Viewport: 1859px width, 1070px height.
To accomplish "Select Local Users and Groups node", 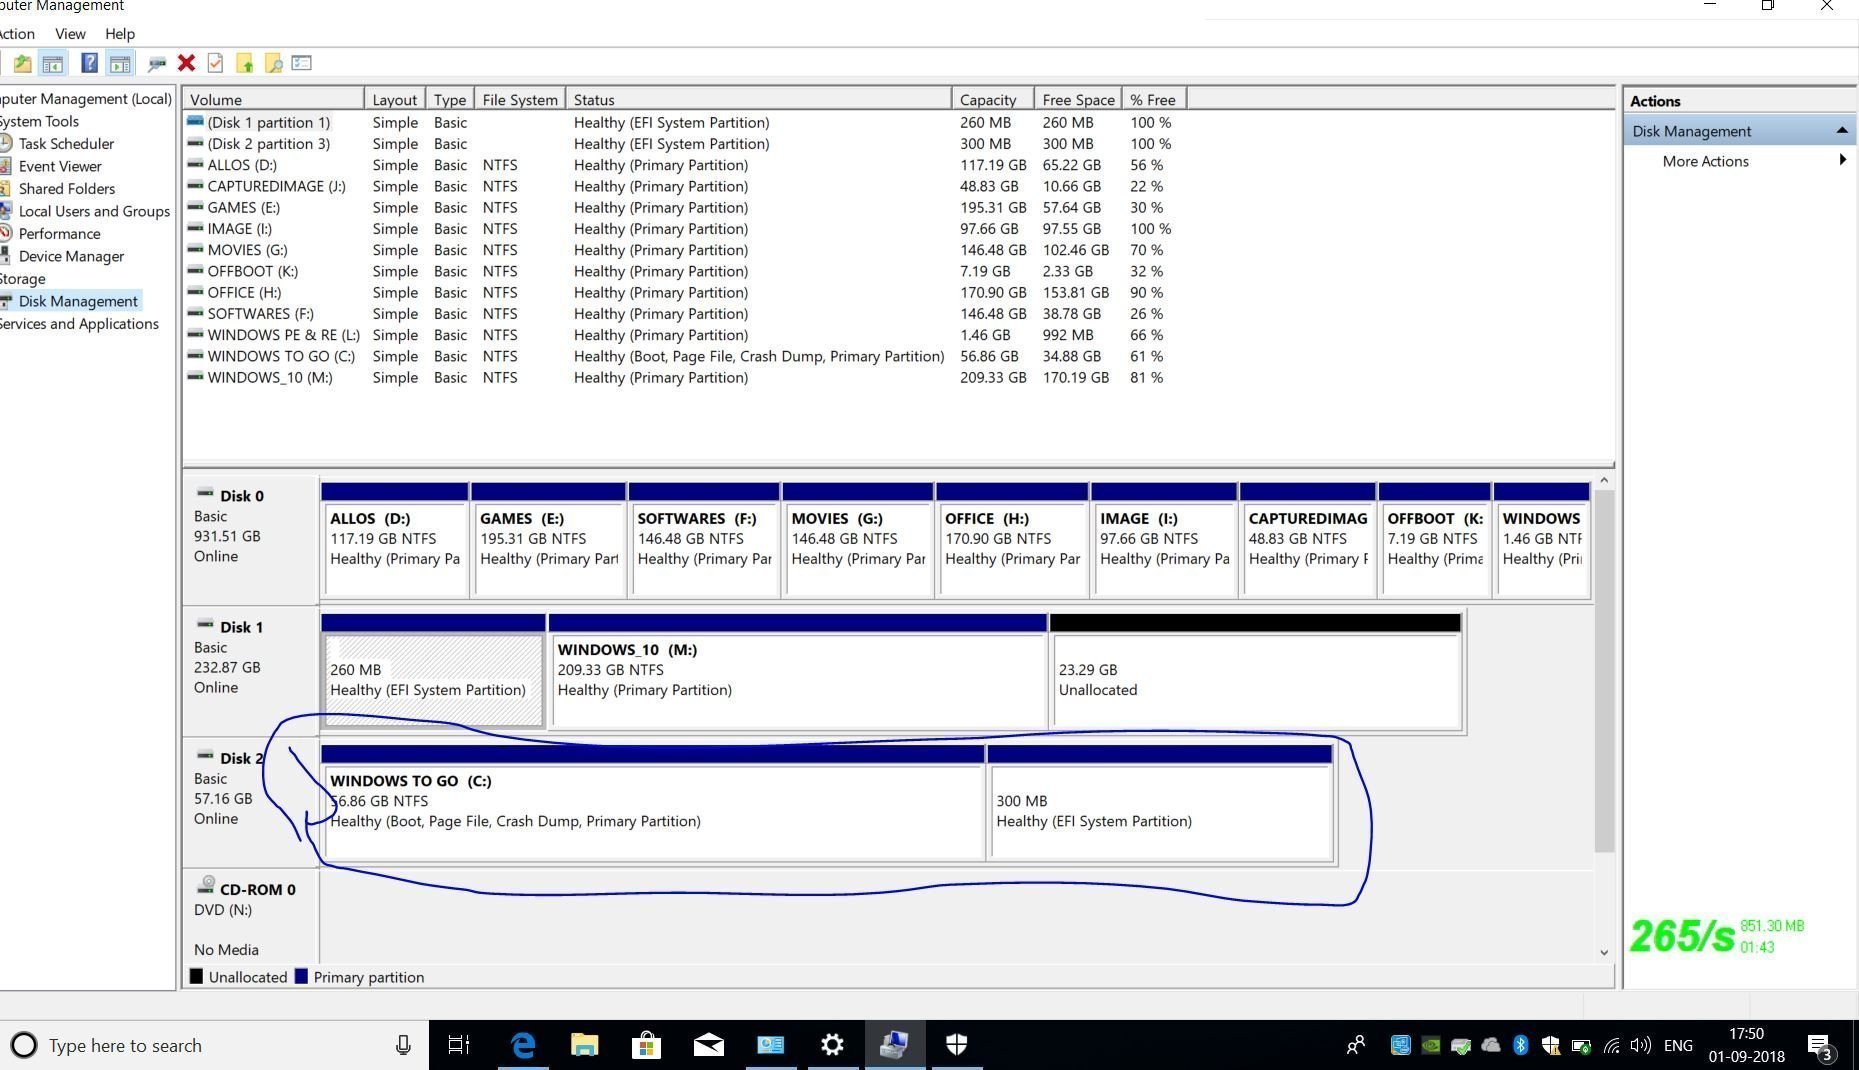I will click(x=94, y=211).
